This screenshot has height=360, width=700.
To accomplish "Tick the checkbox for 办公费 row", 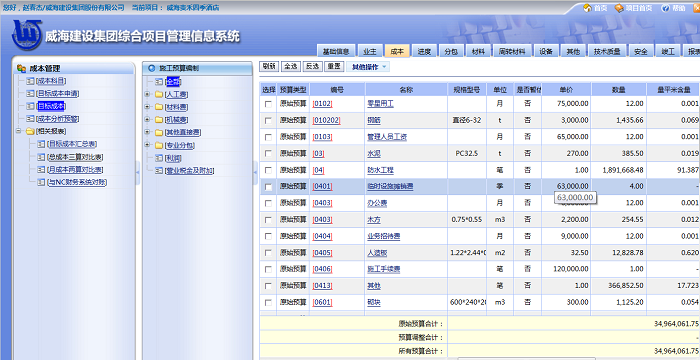I will [x=268, y=203].
